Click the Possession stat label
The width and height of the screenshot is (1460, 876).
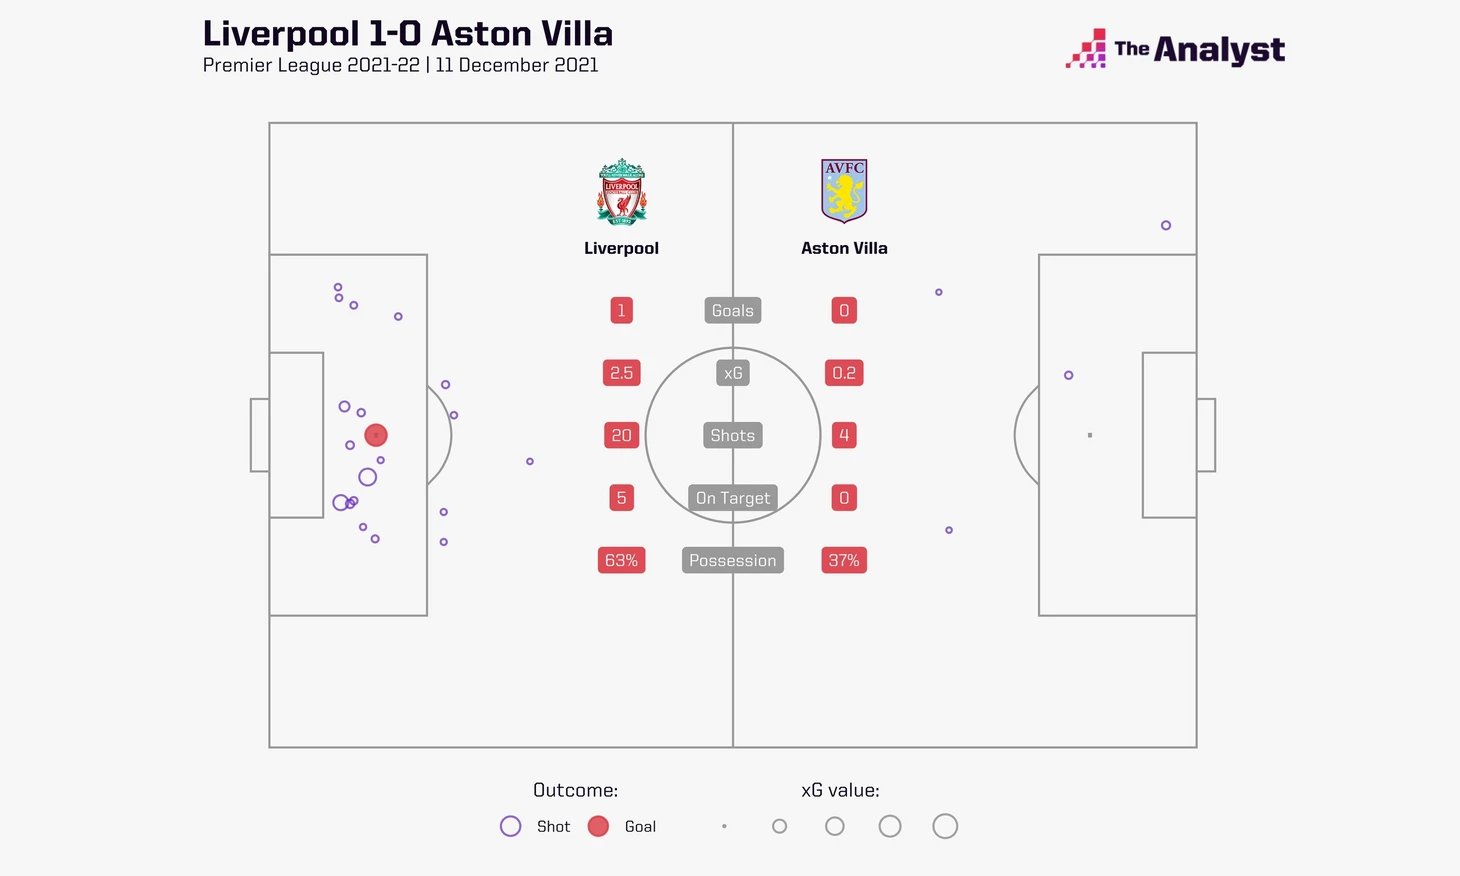733,561
